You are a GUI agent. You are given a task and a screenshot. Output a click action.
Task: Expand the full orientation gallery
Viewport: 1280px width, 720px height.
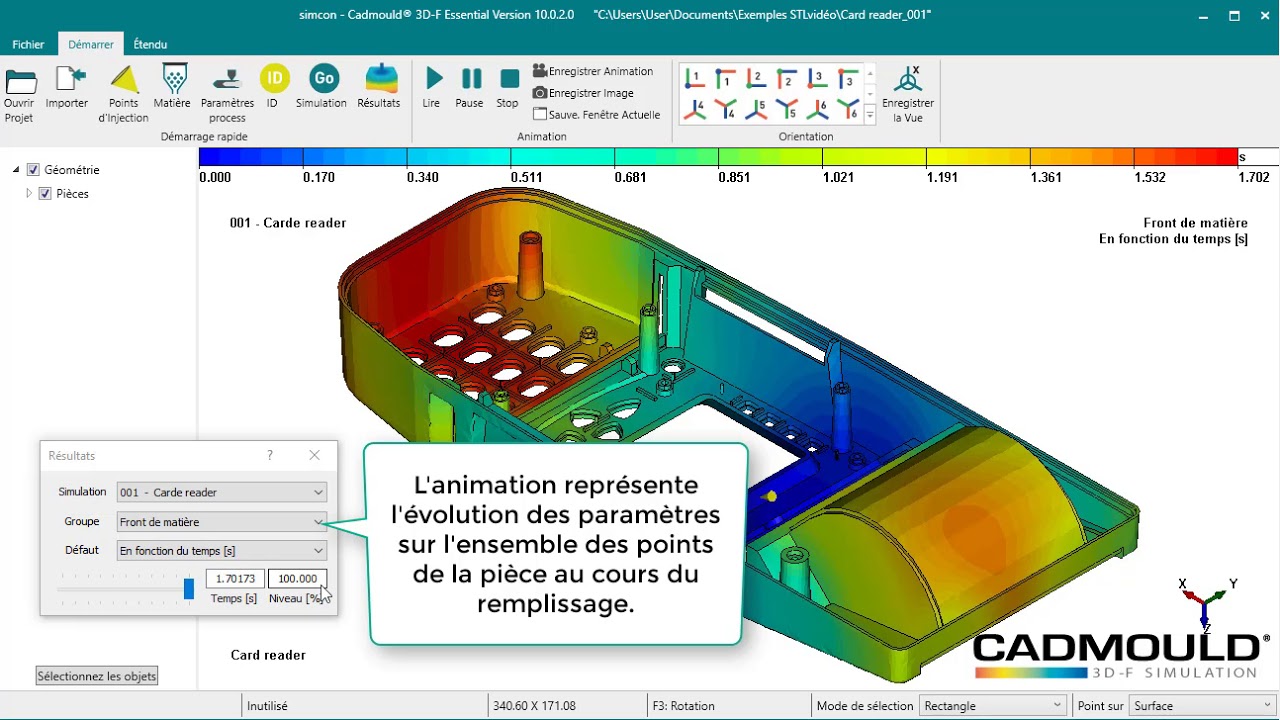click(870, 115)
